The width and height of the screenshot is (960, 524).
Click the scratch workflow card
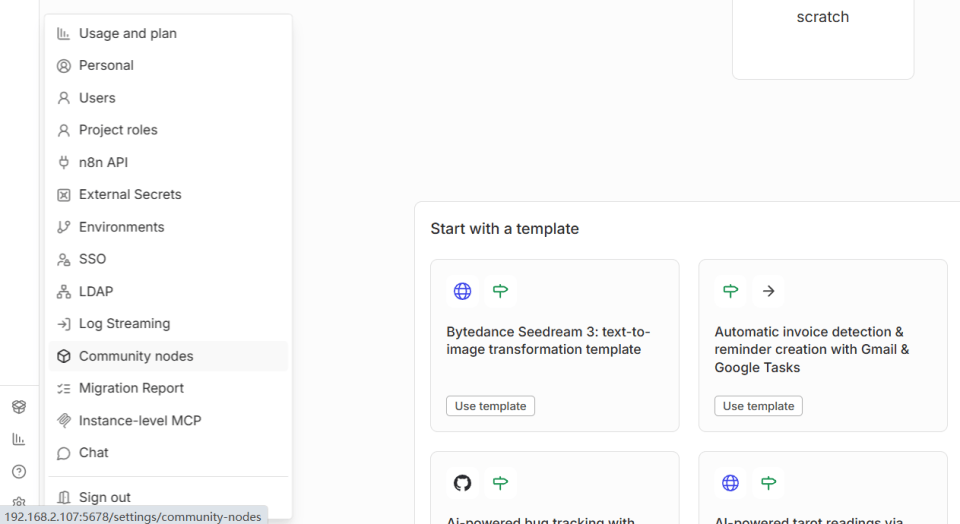point(822,30)
